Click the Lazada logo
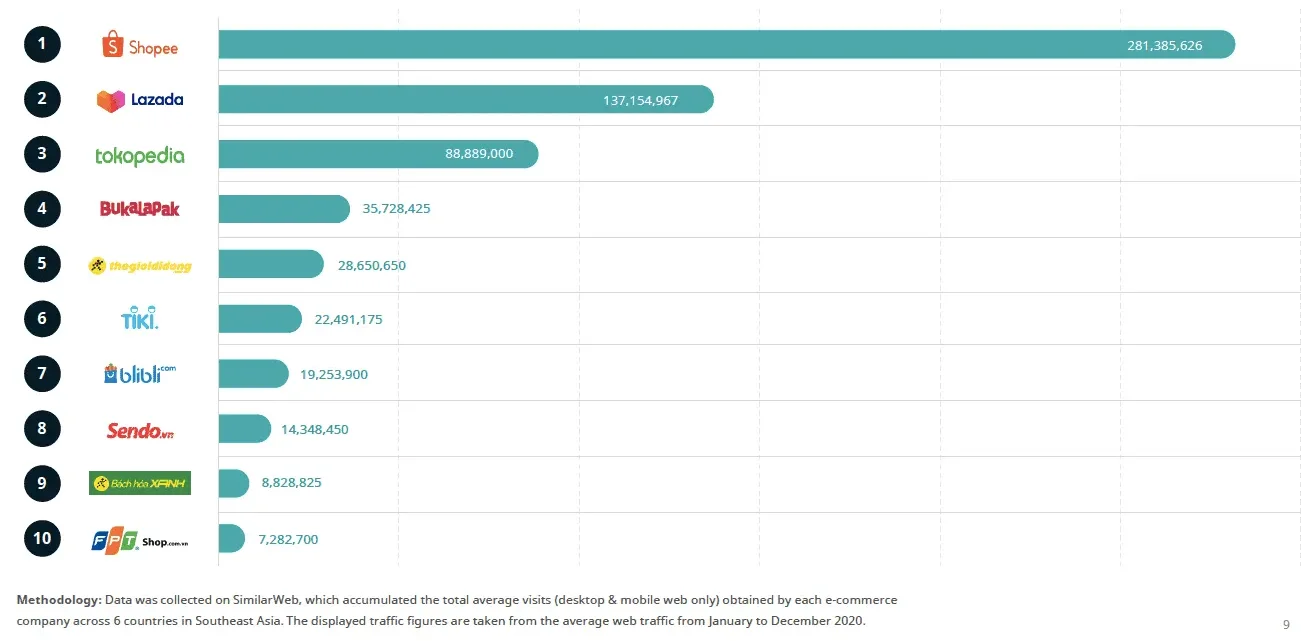This screenshot has height=641, width=1301. click(x=140, y=100)
